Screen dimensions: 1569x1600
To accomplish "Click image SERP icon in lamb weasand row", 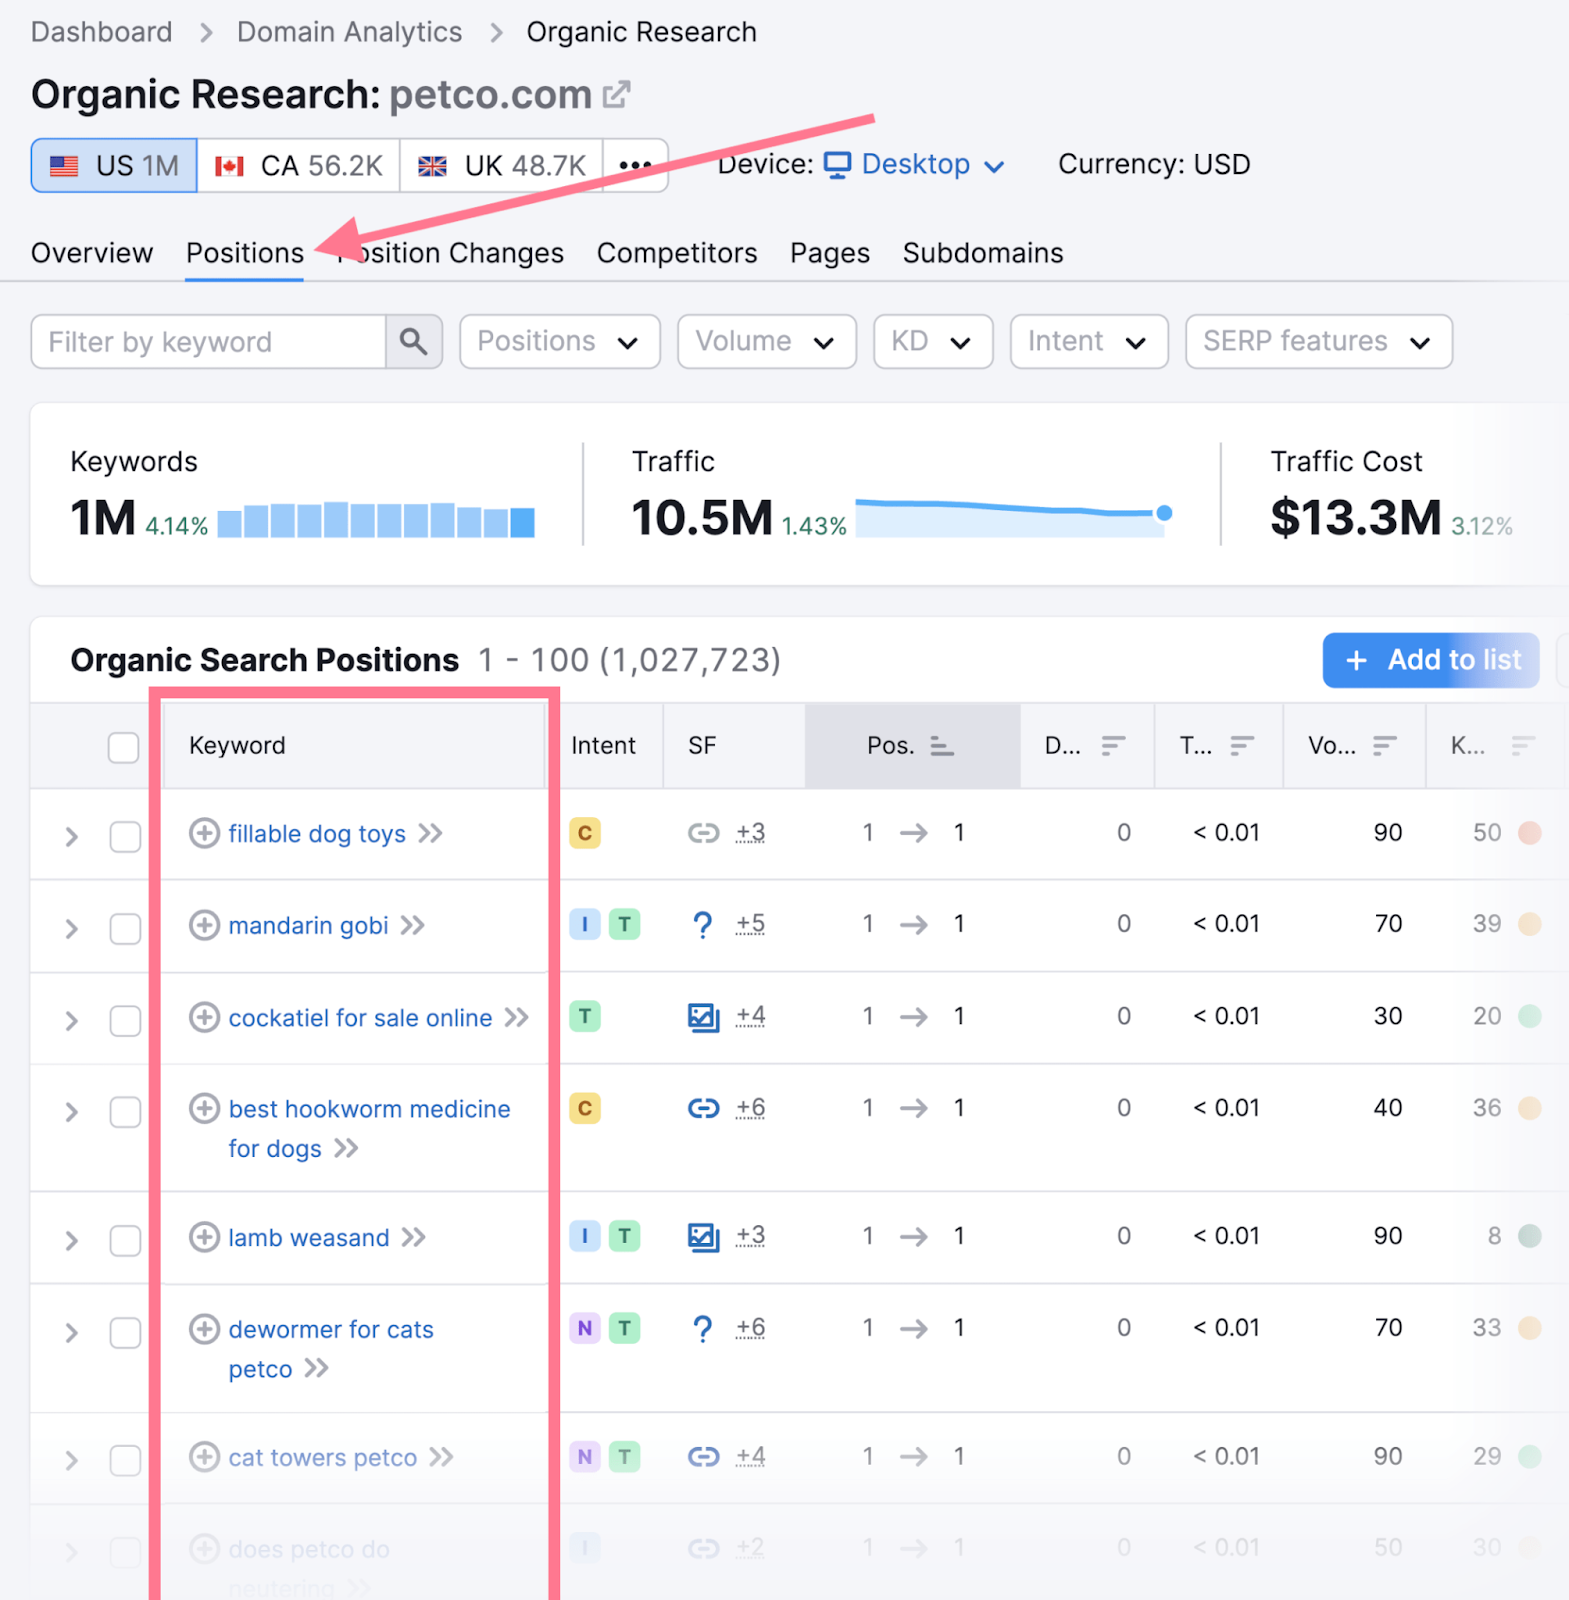I will point(703,1237).
